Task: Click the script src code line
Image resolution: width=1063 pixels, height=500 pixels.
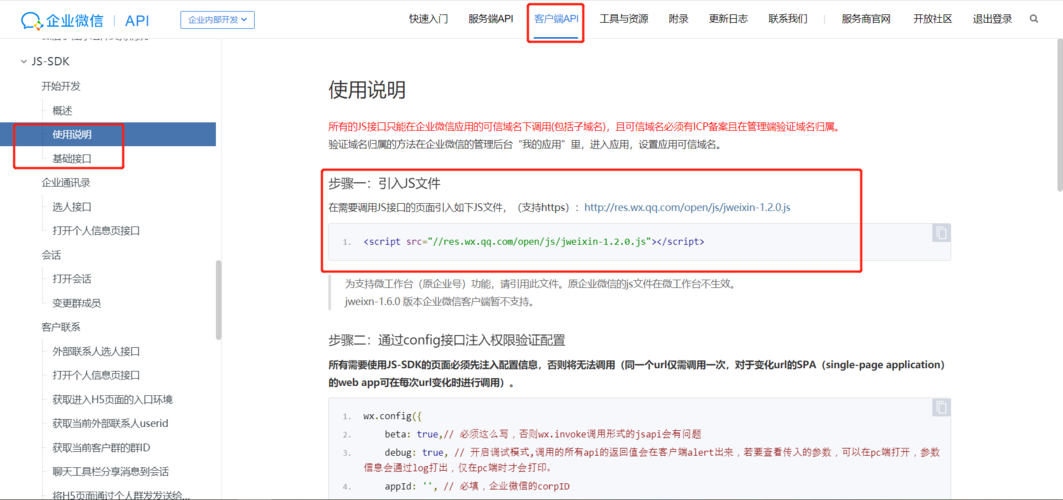Action: [534, 241]
